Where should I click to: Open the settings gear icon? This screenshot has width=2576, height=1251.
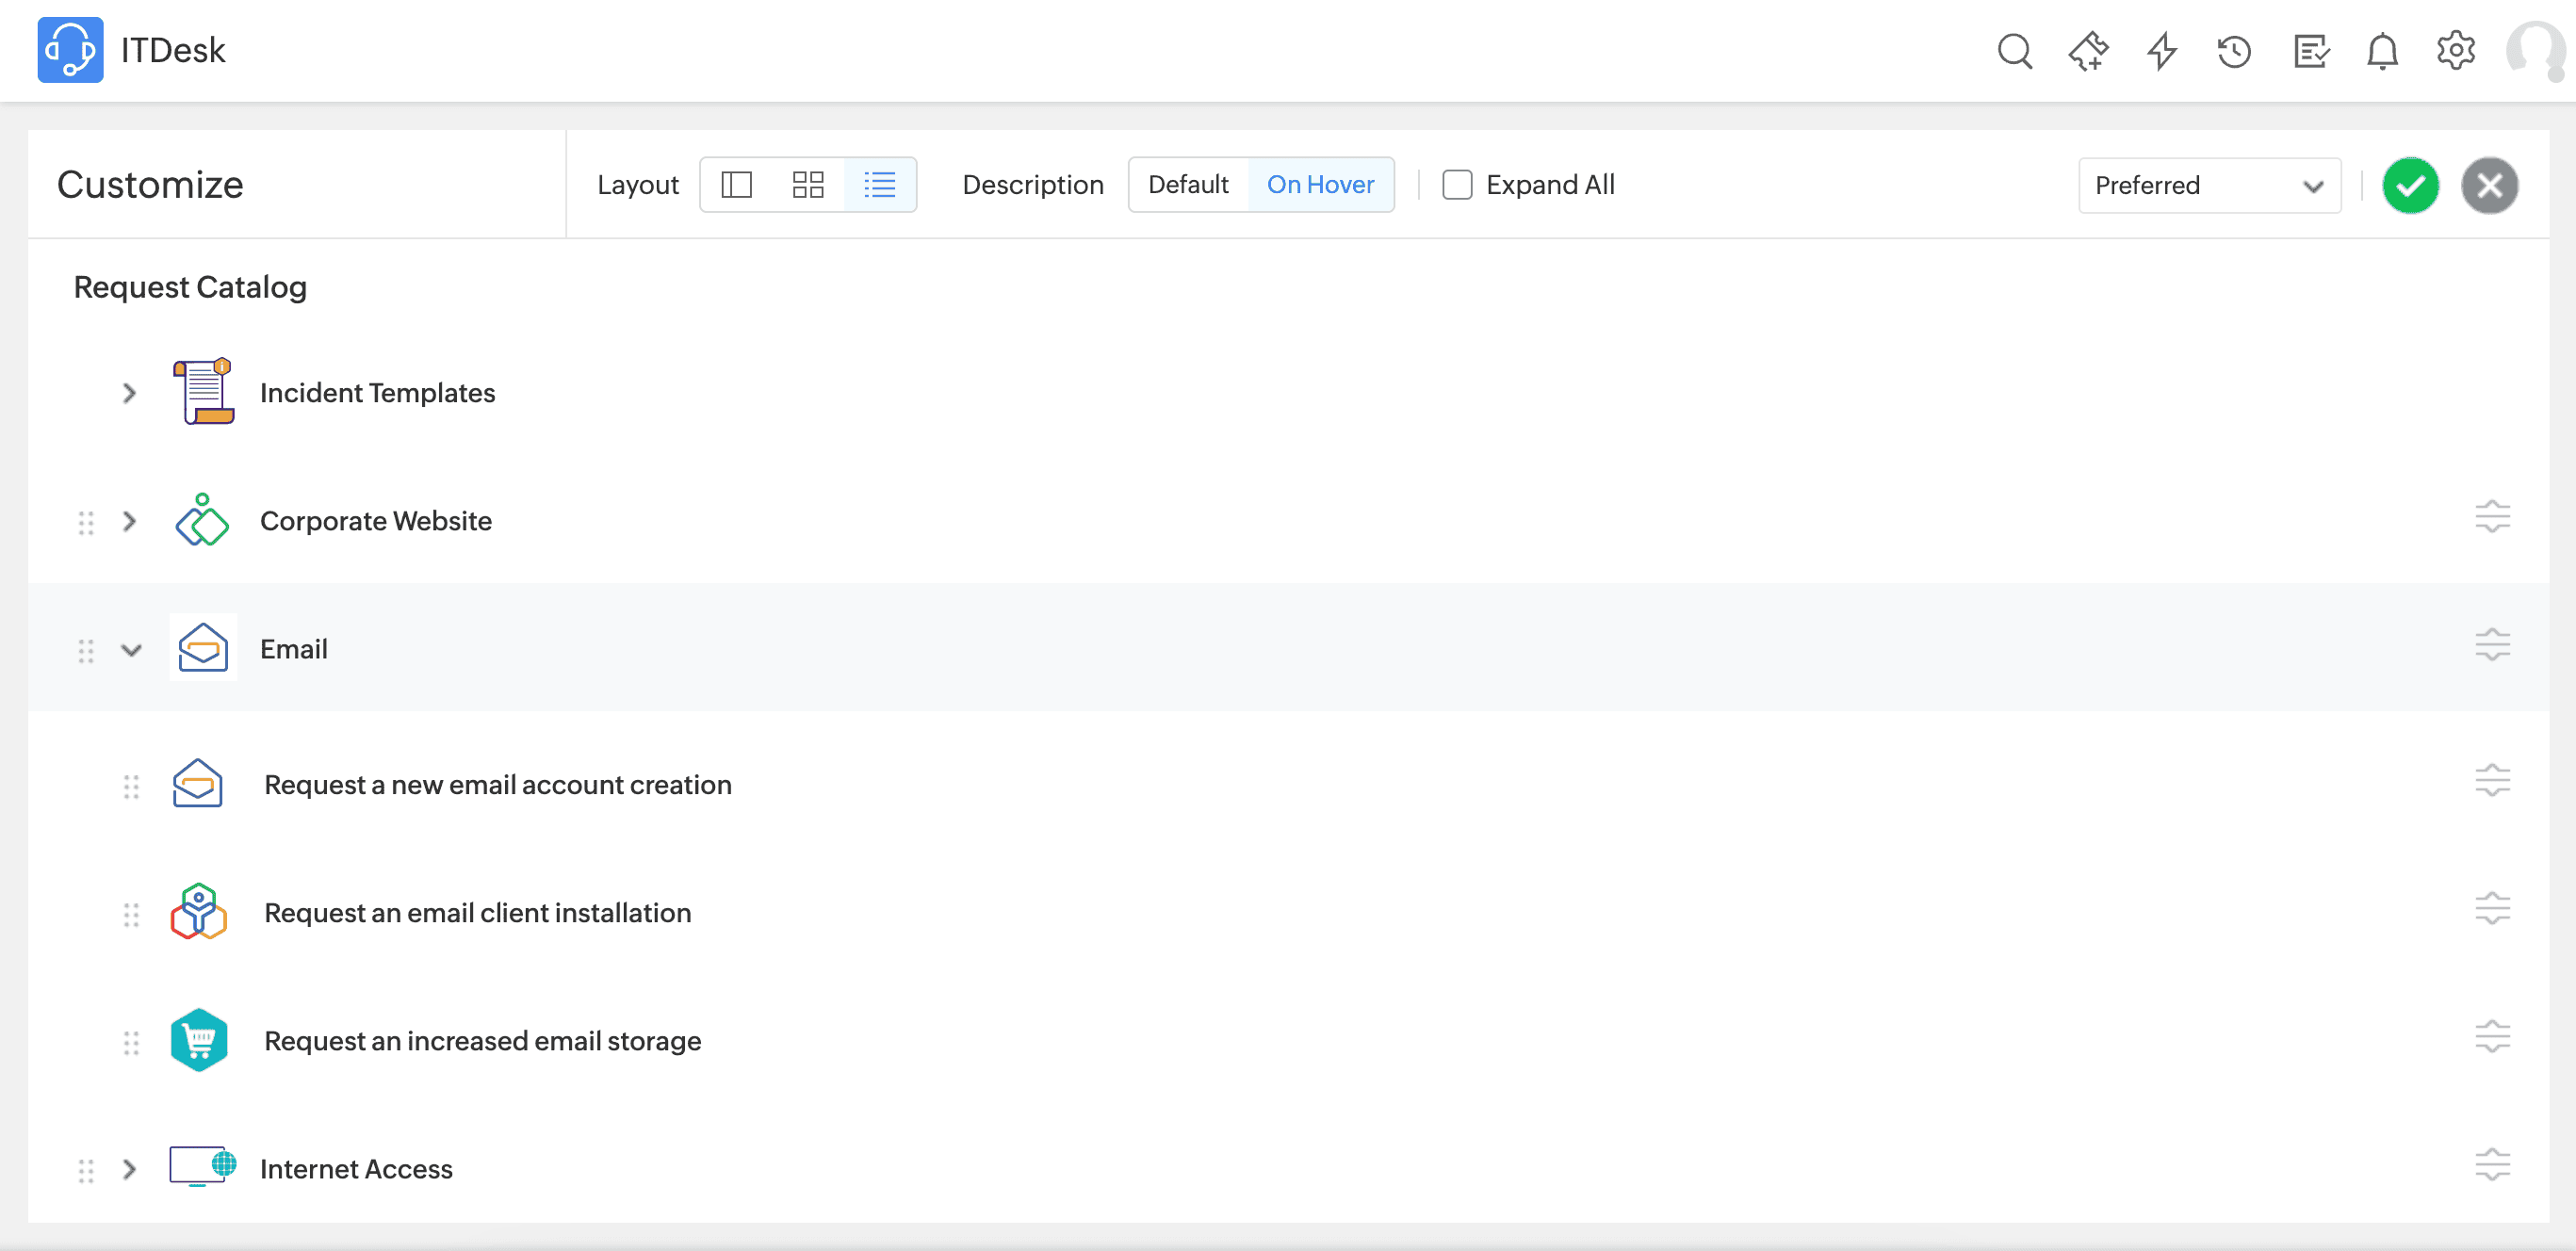pyautogui.click(x=2455, y=51)
